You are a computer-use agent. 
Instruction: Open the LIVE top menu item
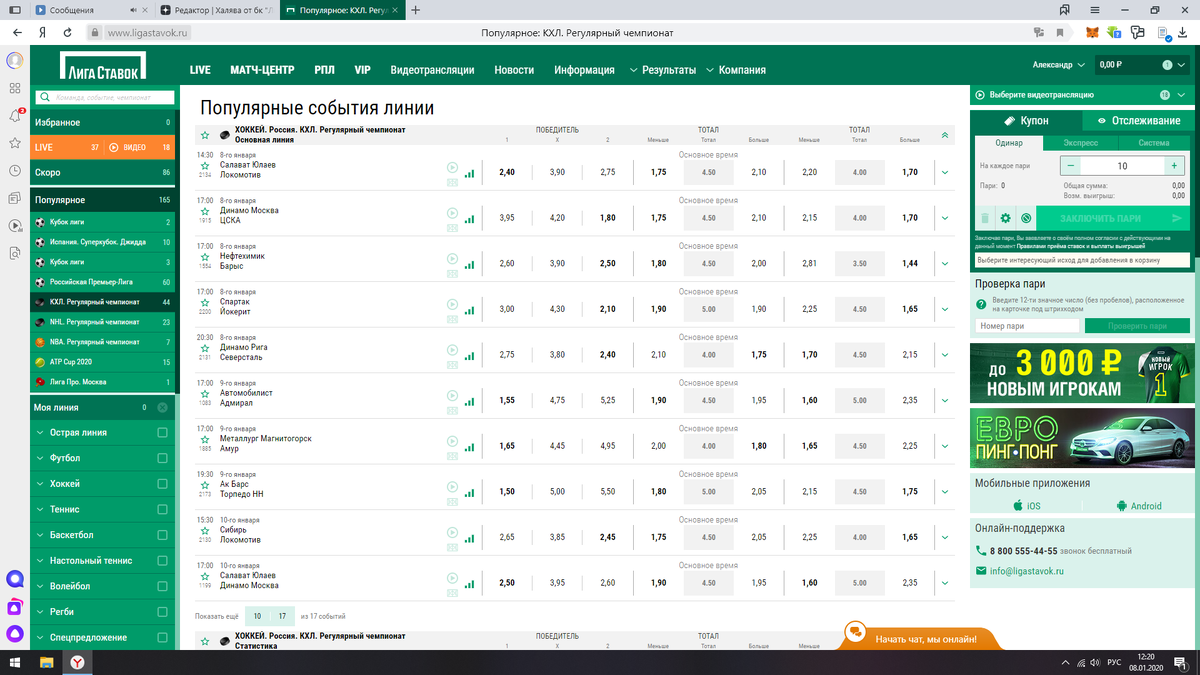pyautogui.click(x=200, y=70)
